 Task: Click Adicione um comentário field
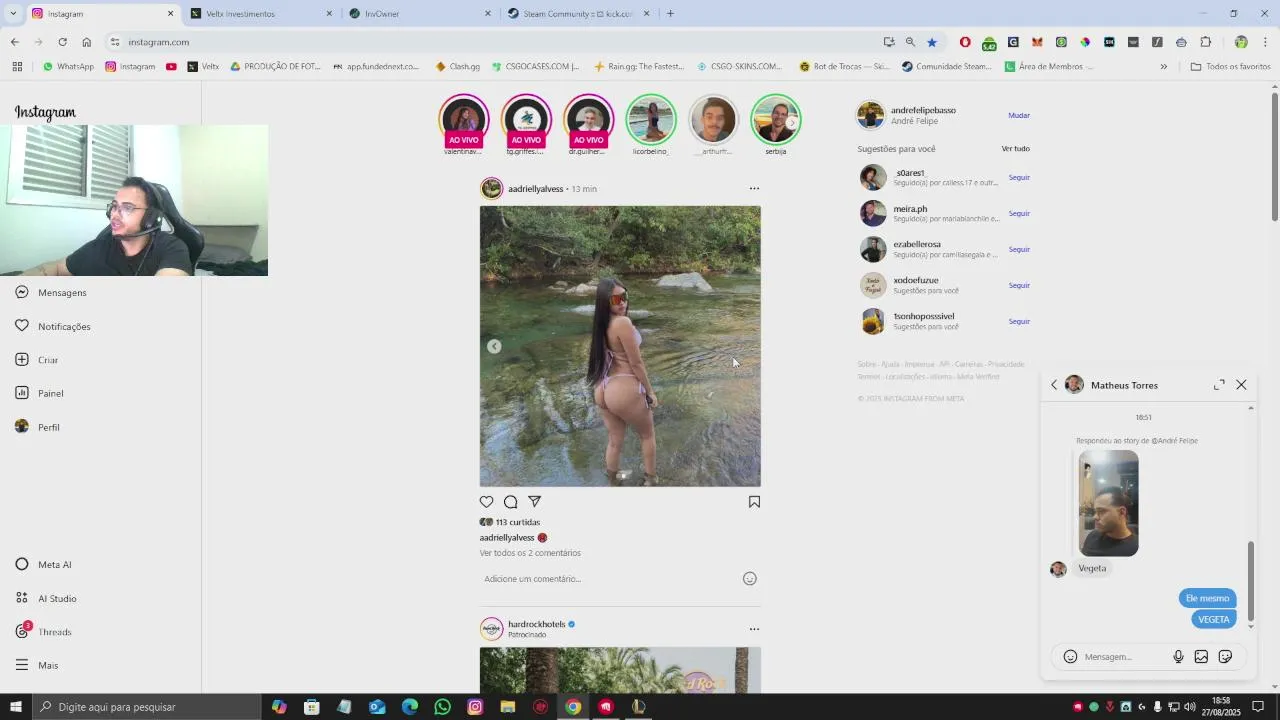click(x=610, y=579)
